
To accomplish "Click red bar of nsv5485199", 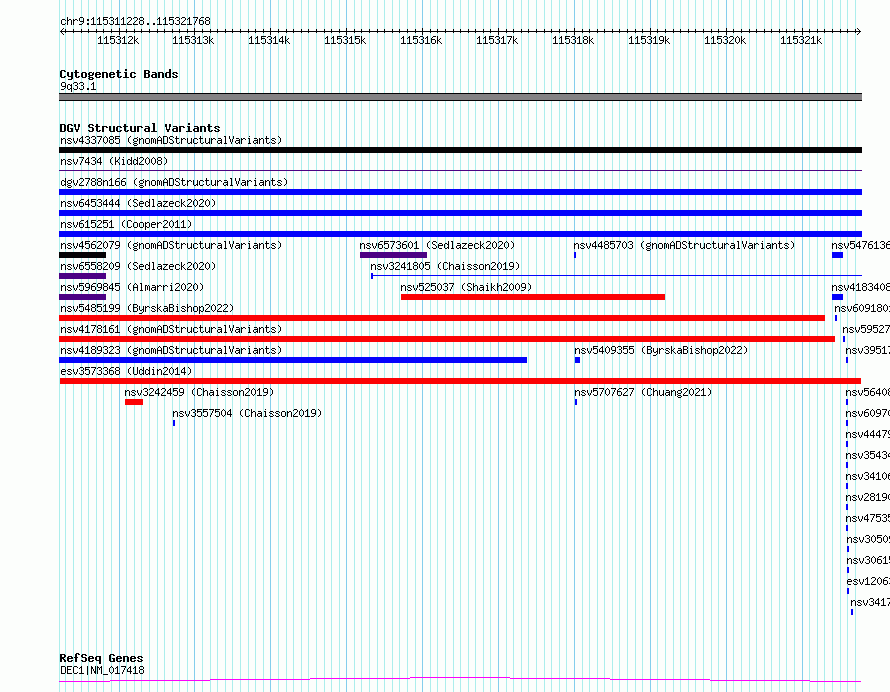I will point(442,318).
